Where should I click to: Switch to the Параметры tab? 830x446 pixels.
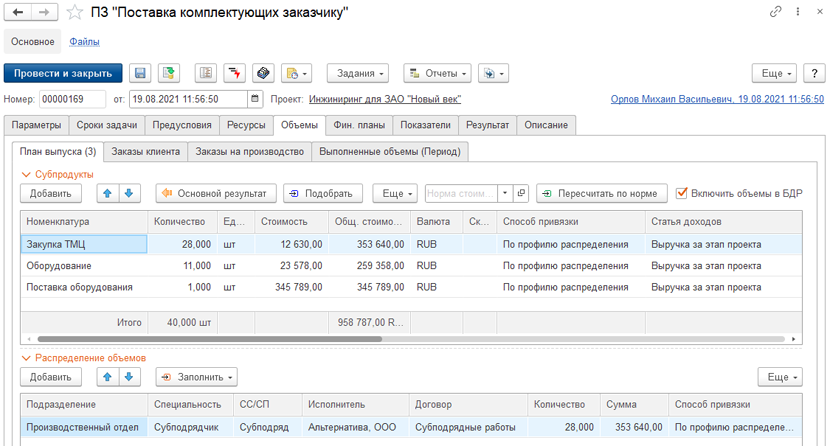pyautogui.click(x=36, y=125)
